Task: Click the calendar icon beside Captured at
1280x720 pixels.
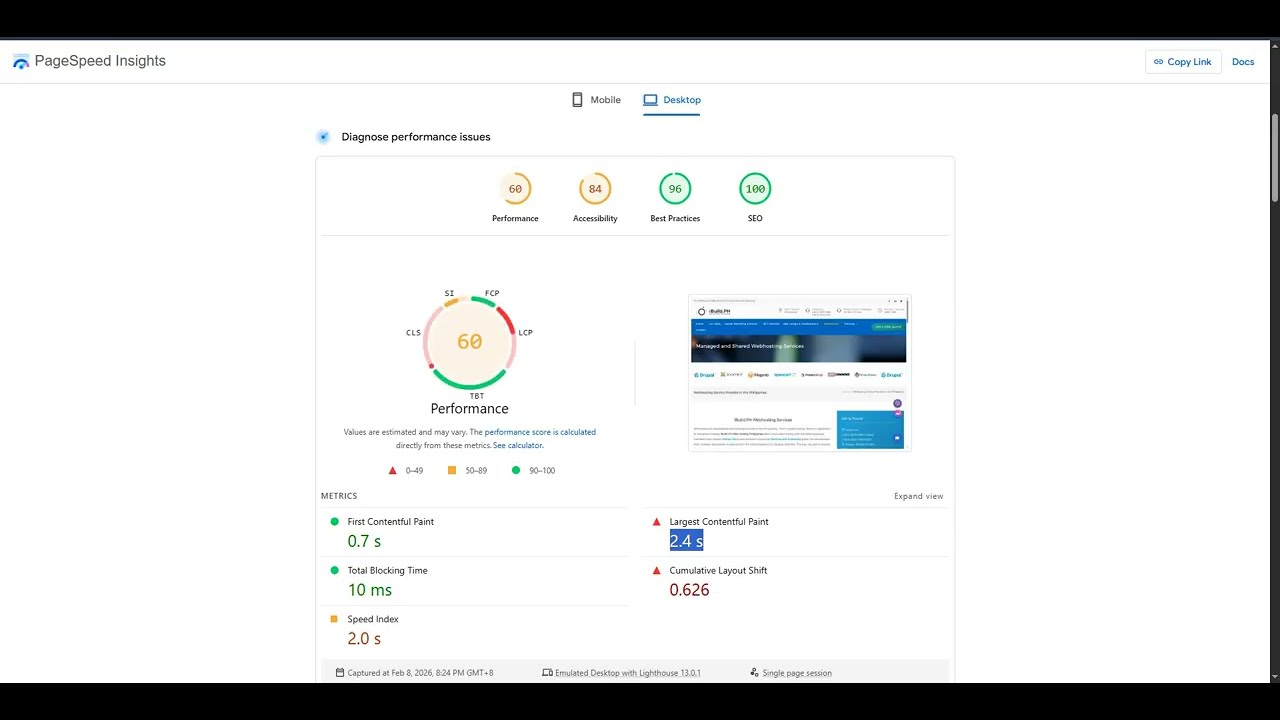Action: click(x=340, y=673)
